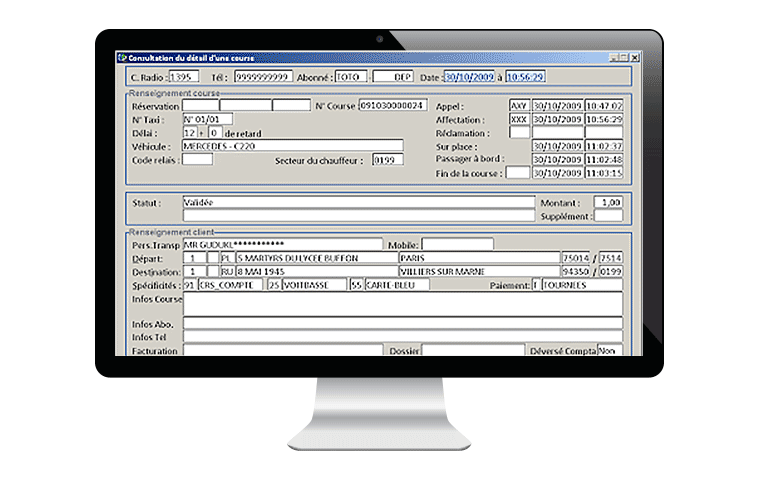Click the VOITBASSE spécificité field
Image resolution: width=760 pixels, height=480 pixels.
coord(314,285)
